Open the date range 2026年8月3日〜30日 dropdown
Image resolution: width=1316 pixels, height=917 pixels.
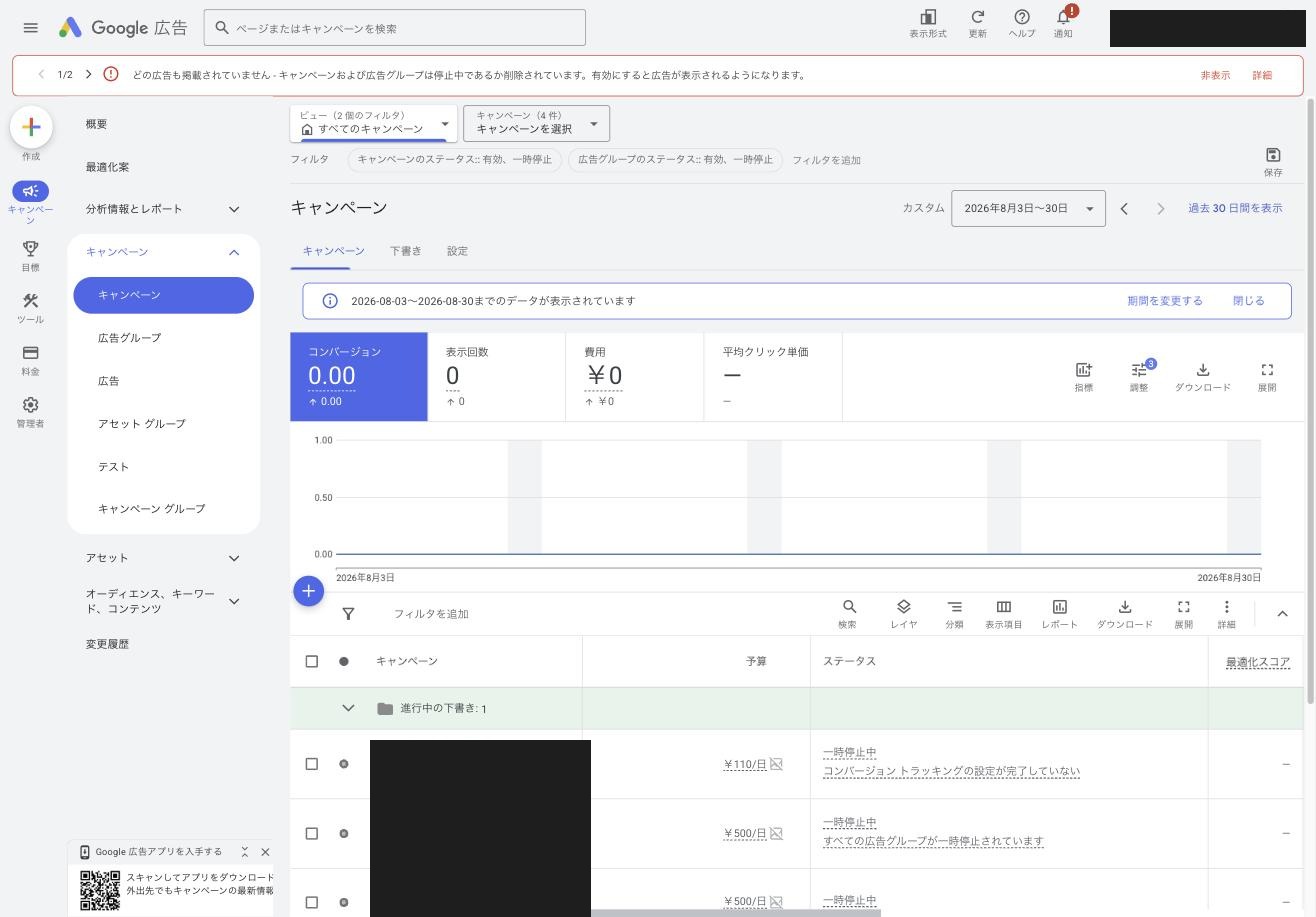point(1028,208)
